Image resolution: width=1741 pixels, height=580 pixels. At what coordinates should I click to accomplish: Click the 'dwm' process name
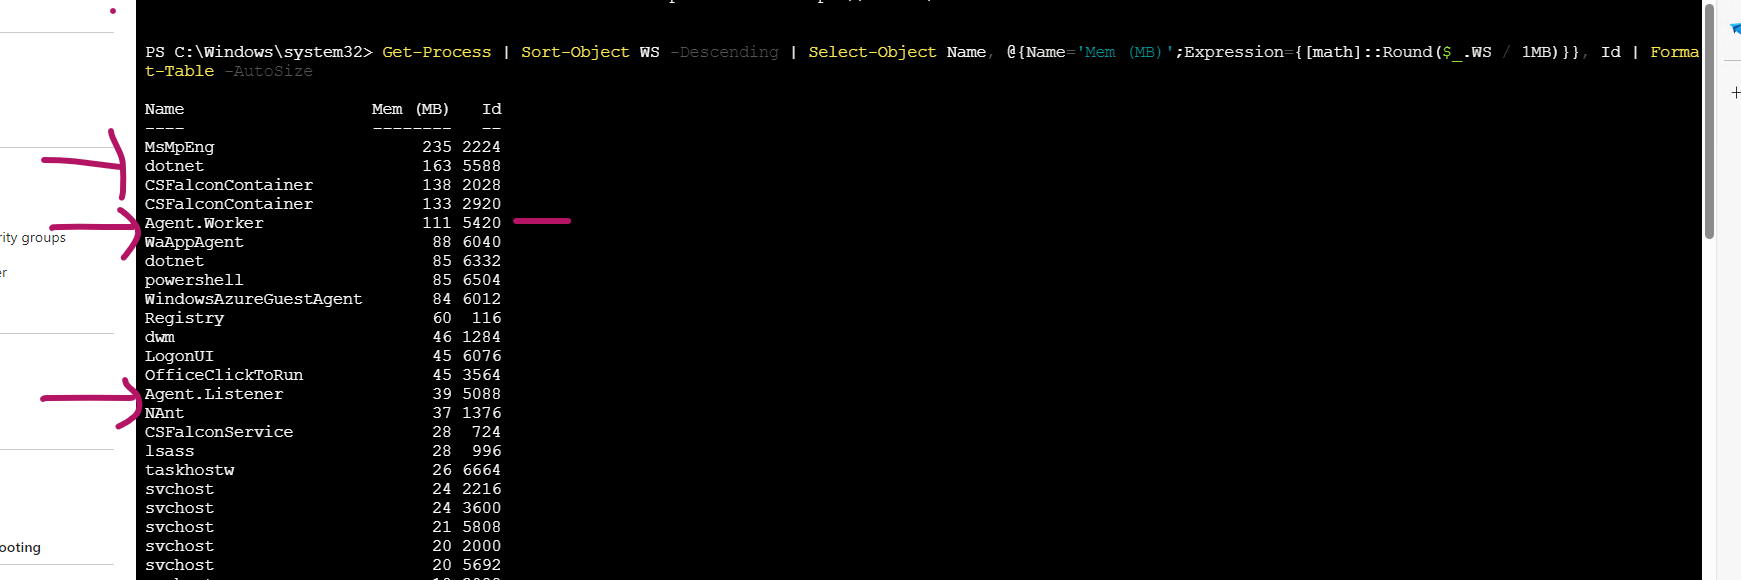[160, 337]
